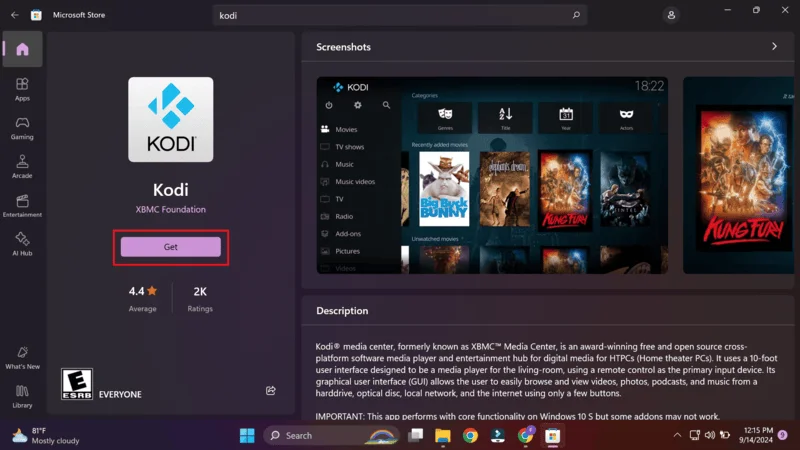Click the Kodi app logo
The height and width of the screenshot is (450, 800).
170,119
